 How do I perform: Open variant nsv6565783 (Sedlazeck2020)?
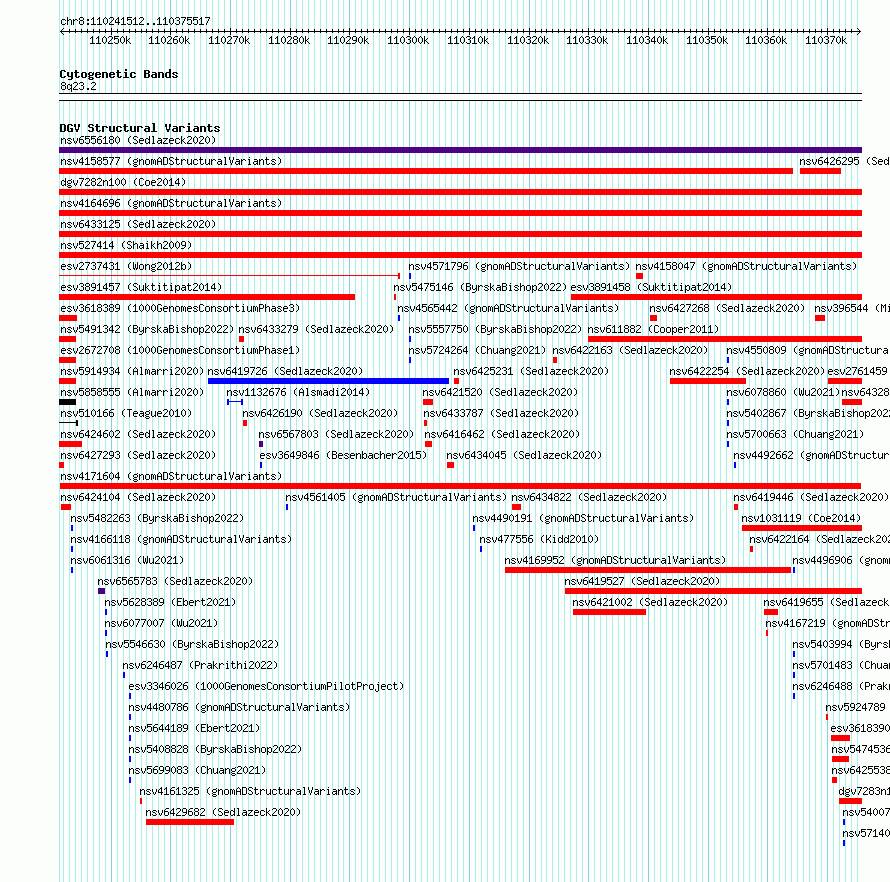pyautogui.click(x=175, y=581)
